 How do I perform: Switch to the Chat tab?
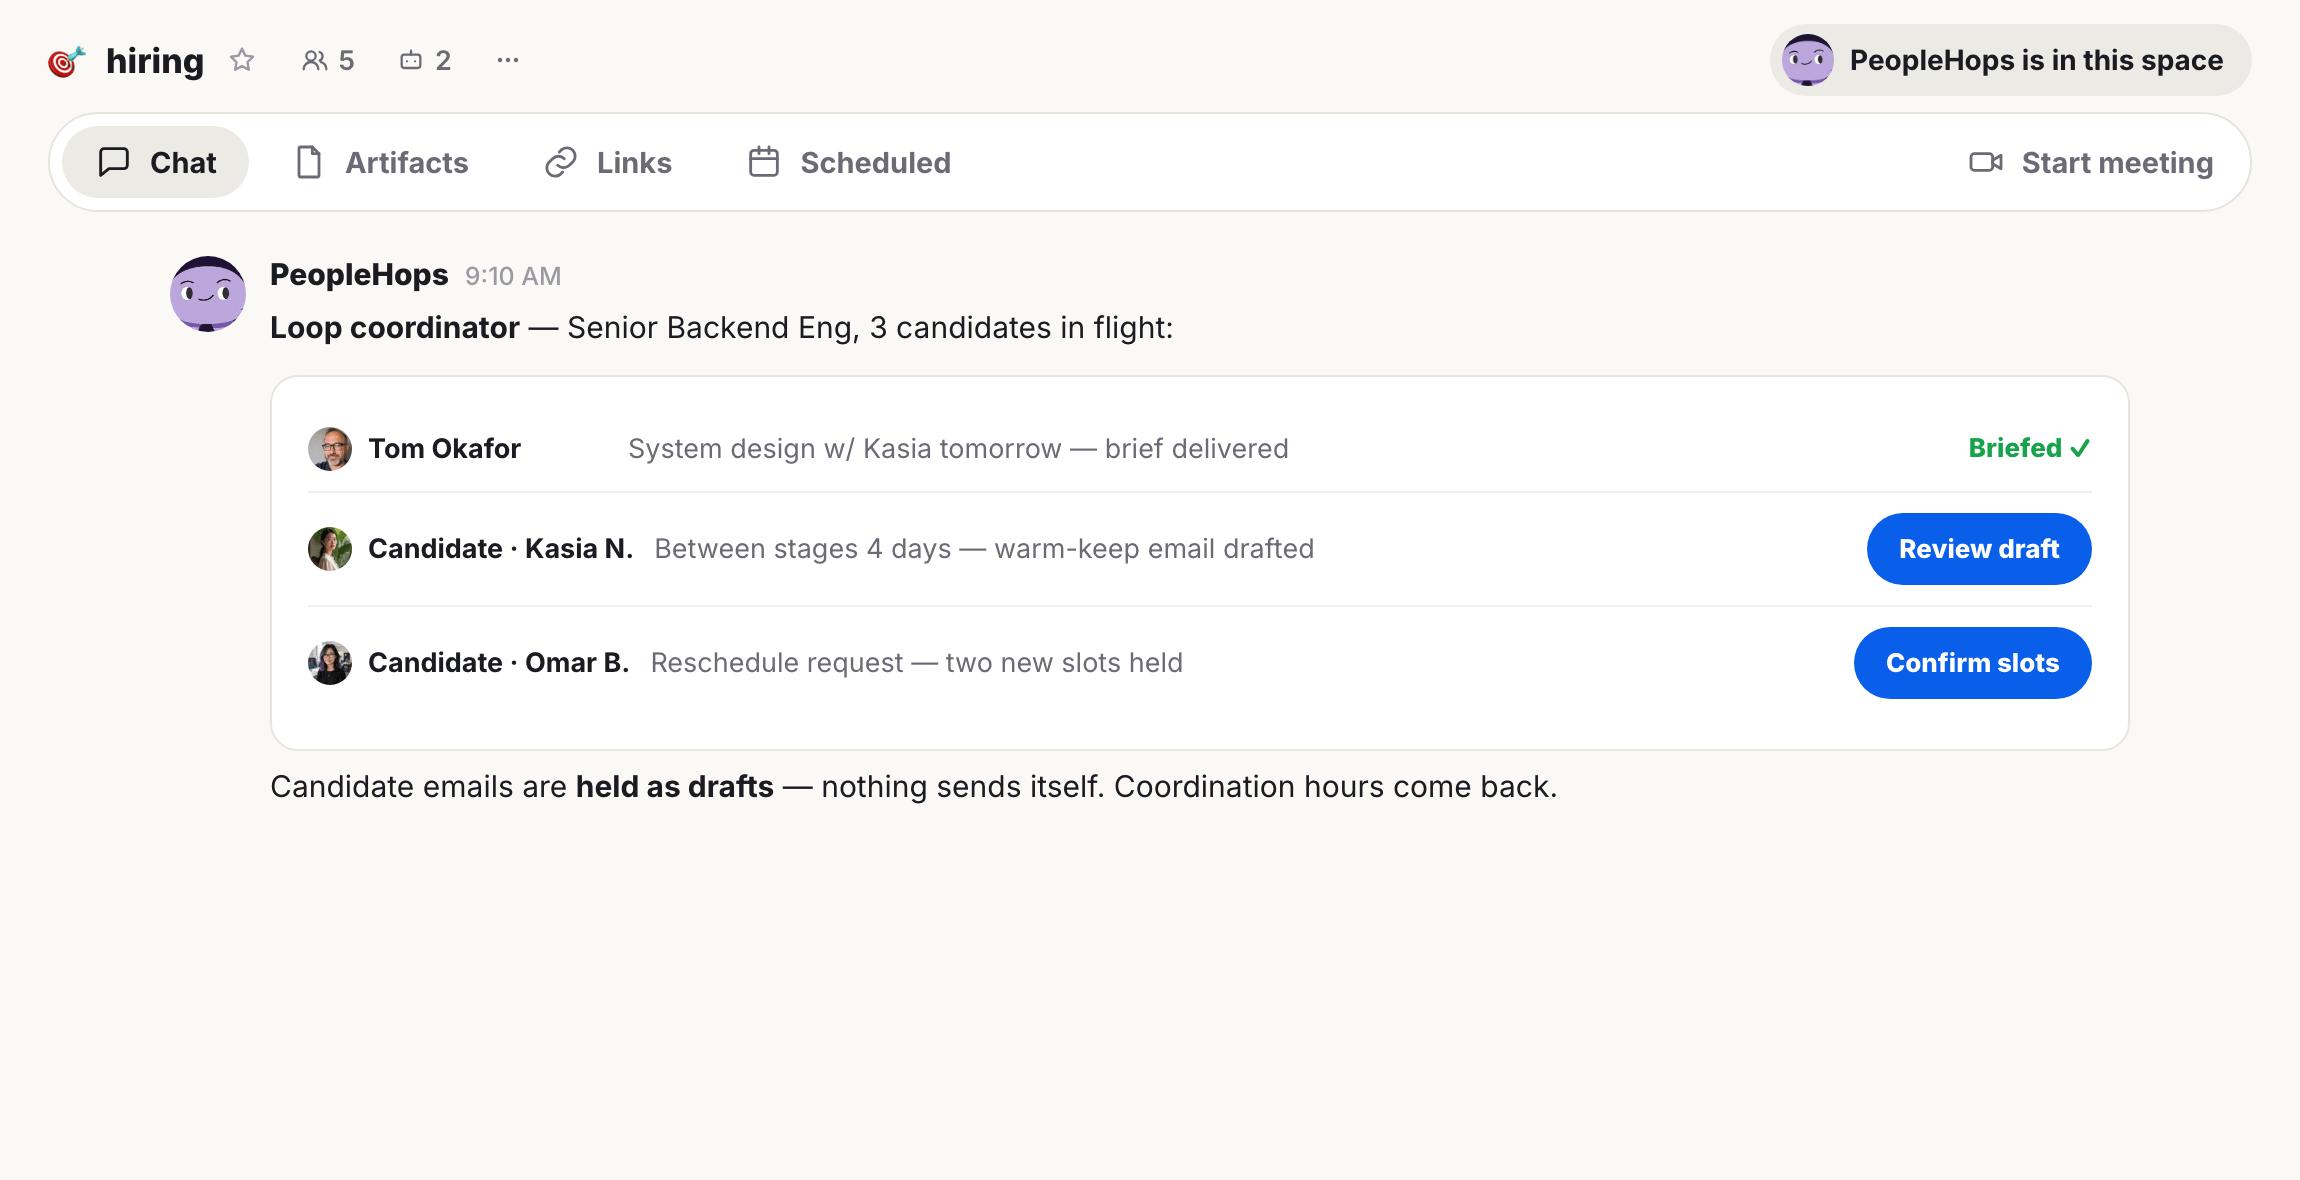(156, 162)
